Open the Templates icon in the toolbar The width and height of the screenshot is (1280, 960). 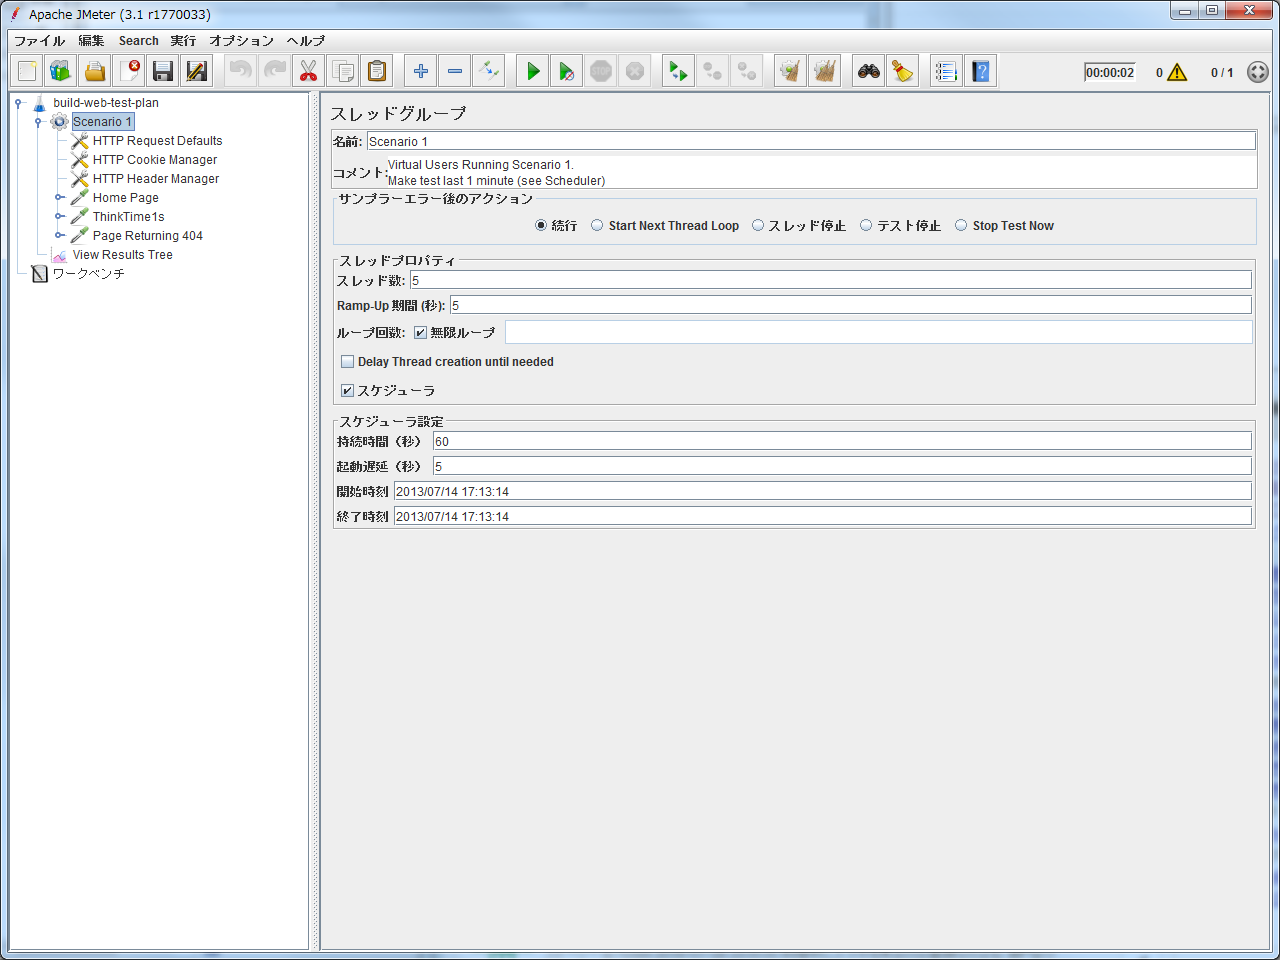click(x=61, y=71)
